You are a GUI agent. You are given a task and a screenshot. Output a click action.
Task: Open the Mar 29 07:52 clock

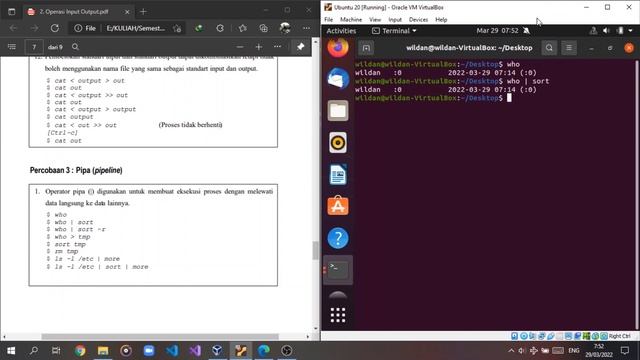(x=497, y=31)
